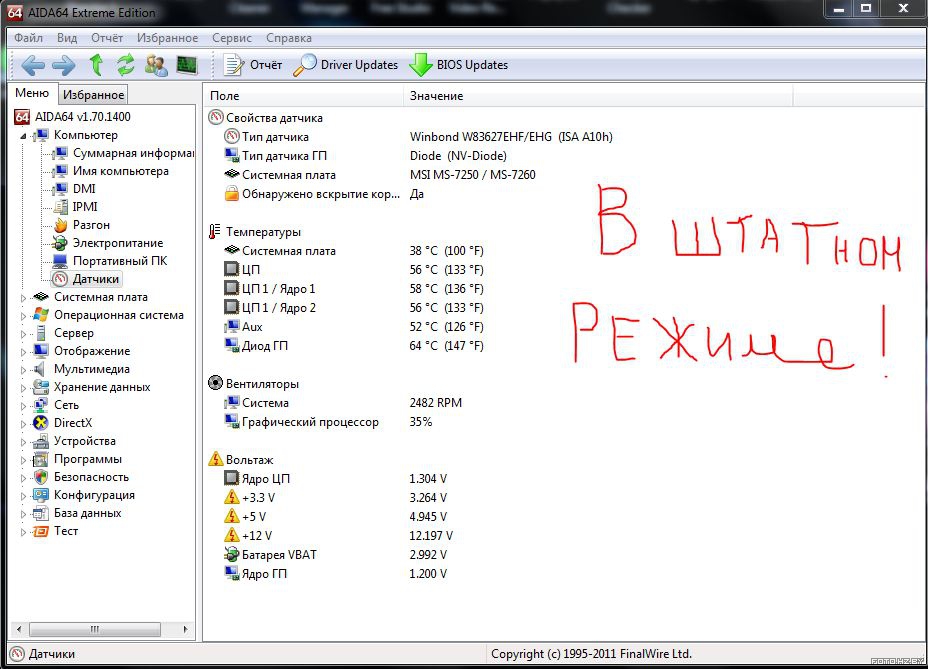
Task: Click the Вентиляторы fan icon
Action: click(216, 383)
